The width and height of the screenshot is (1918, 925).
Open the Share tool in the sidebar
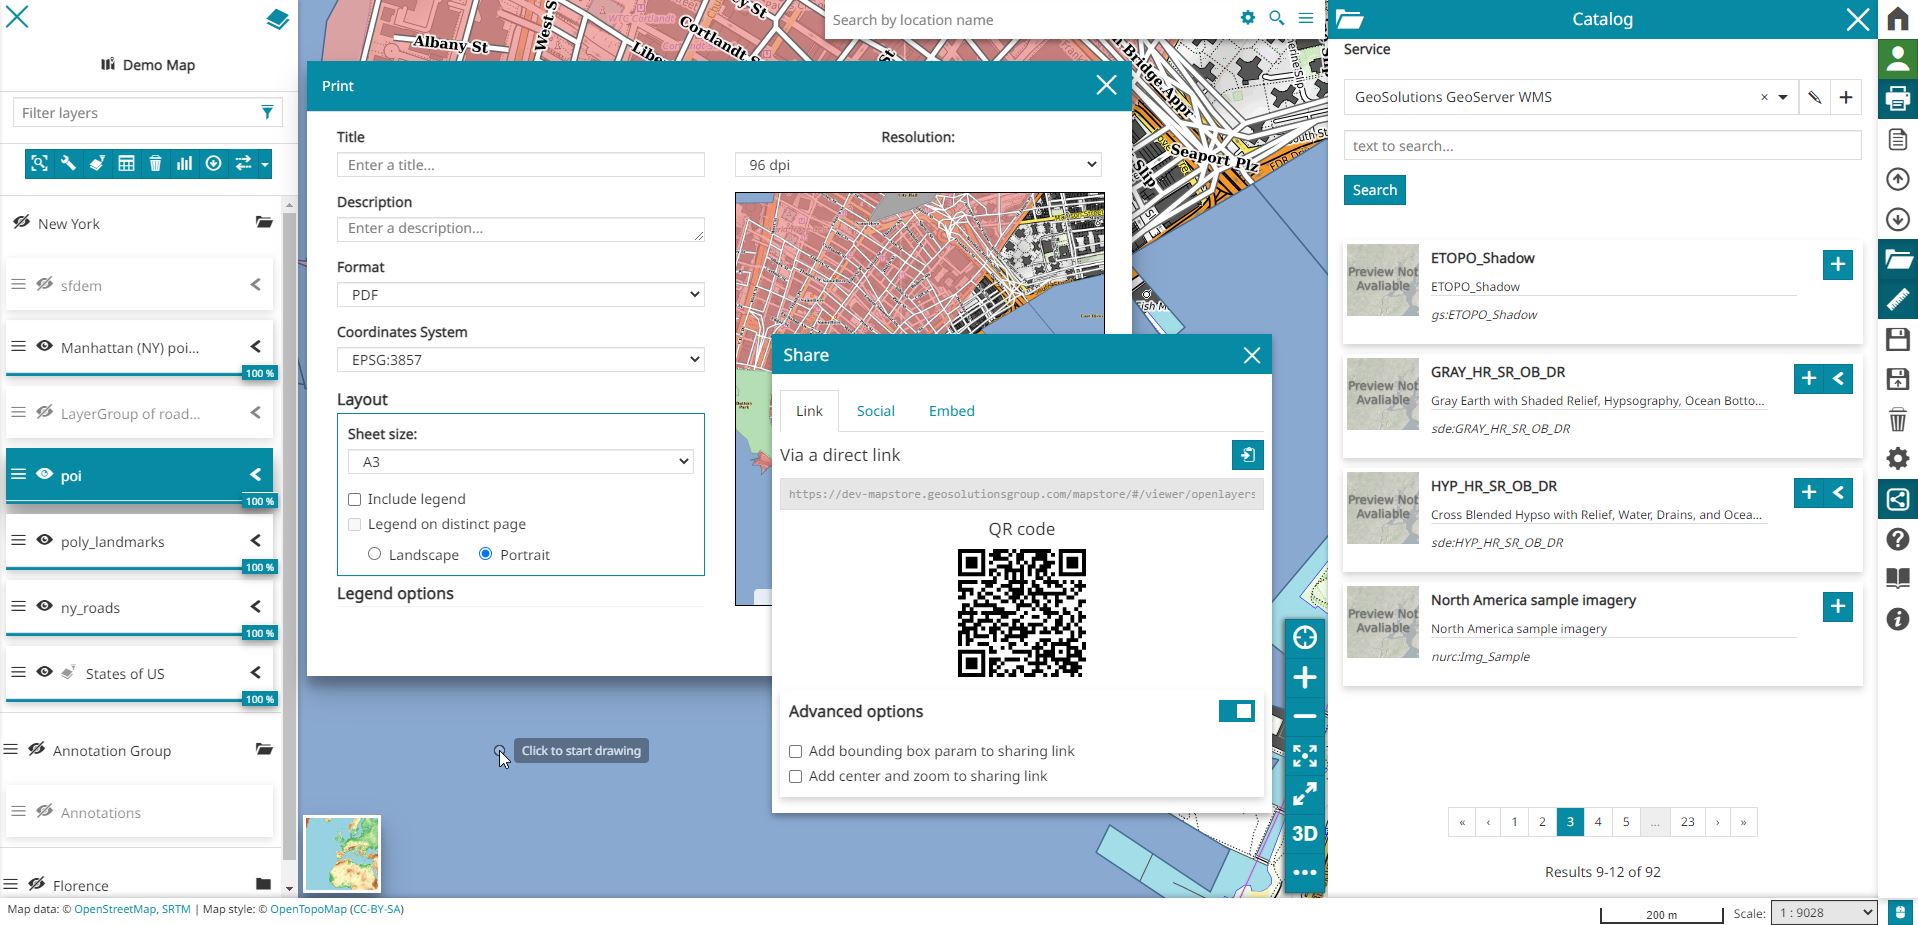[x=1898, y=499]
